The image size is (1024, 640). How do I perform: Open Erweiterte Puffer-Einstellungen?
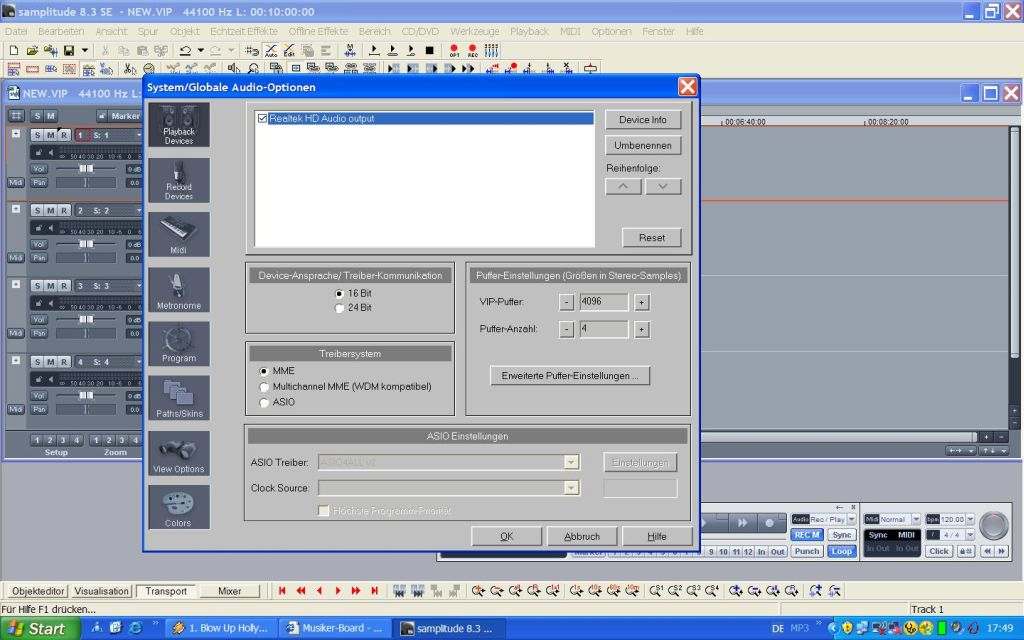pos(569,376)
